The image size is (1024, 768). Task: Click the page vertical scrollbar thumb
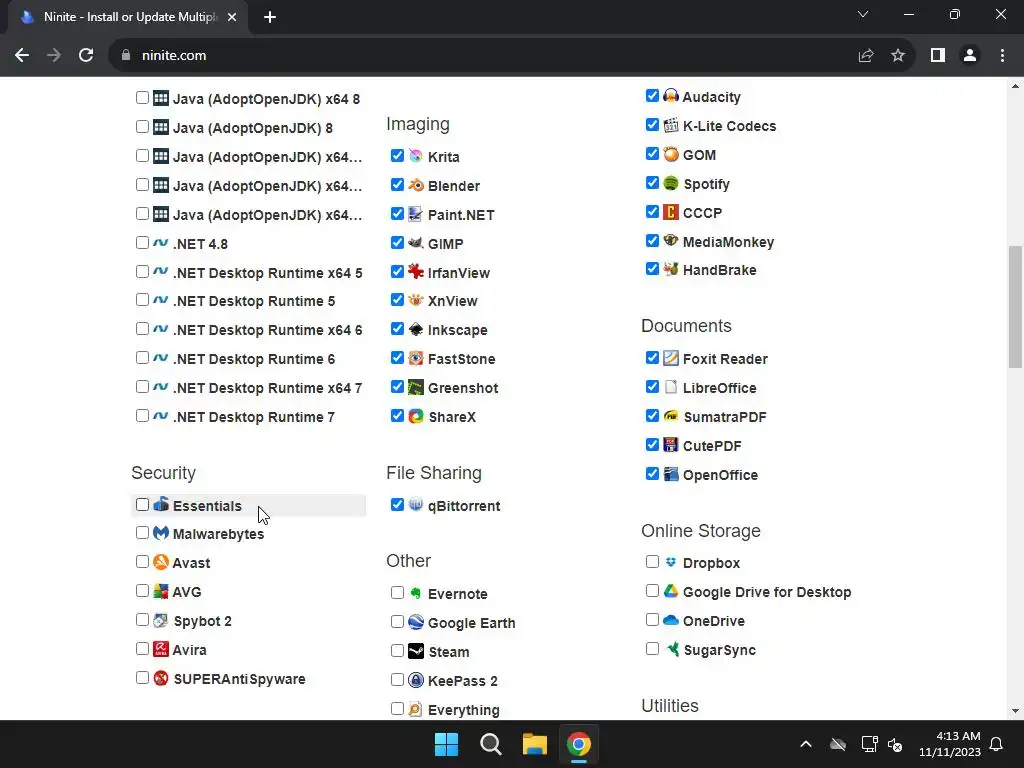pos(1015,307)
